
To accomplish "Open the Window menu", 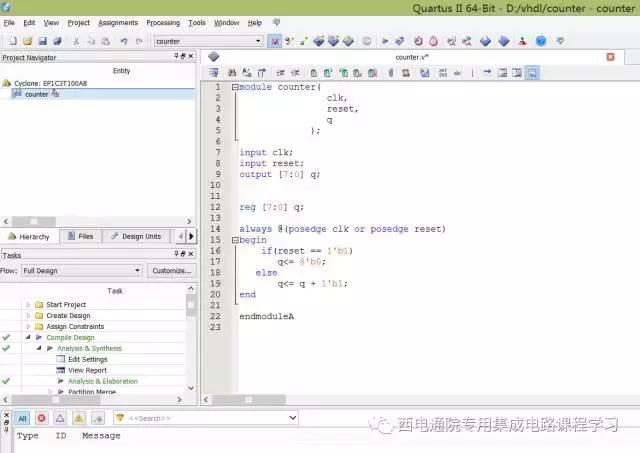I will click(227, 23).
